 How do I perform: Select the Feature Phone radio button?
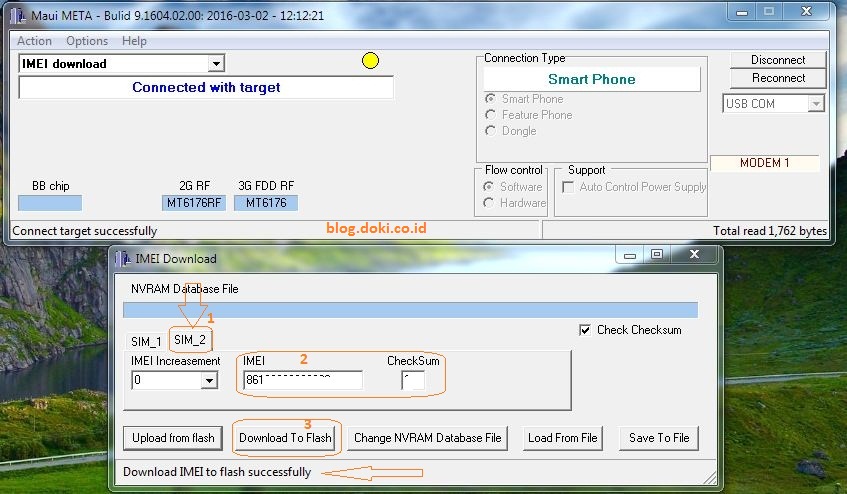(490, 114)
